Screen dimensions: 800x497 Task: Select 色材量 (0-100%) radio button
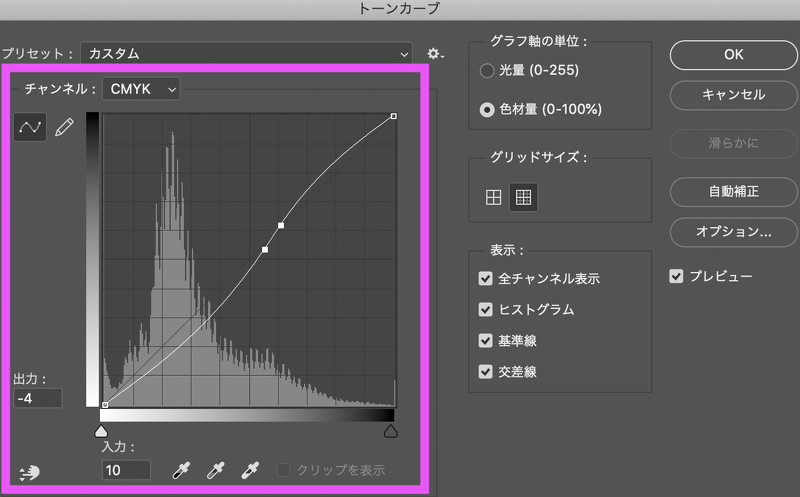pyautogui.click(x=487, y=110)
